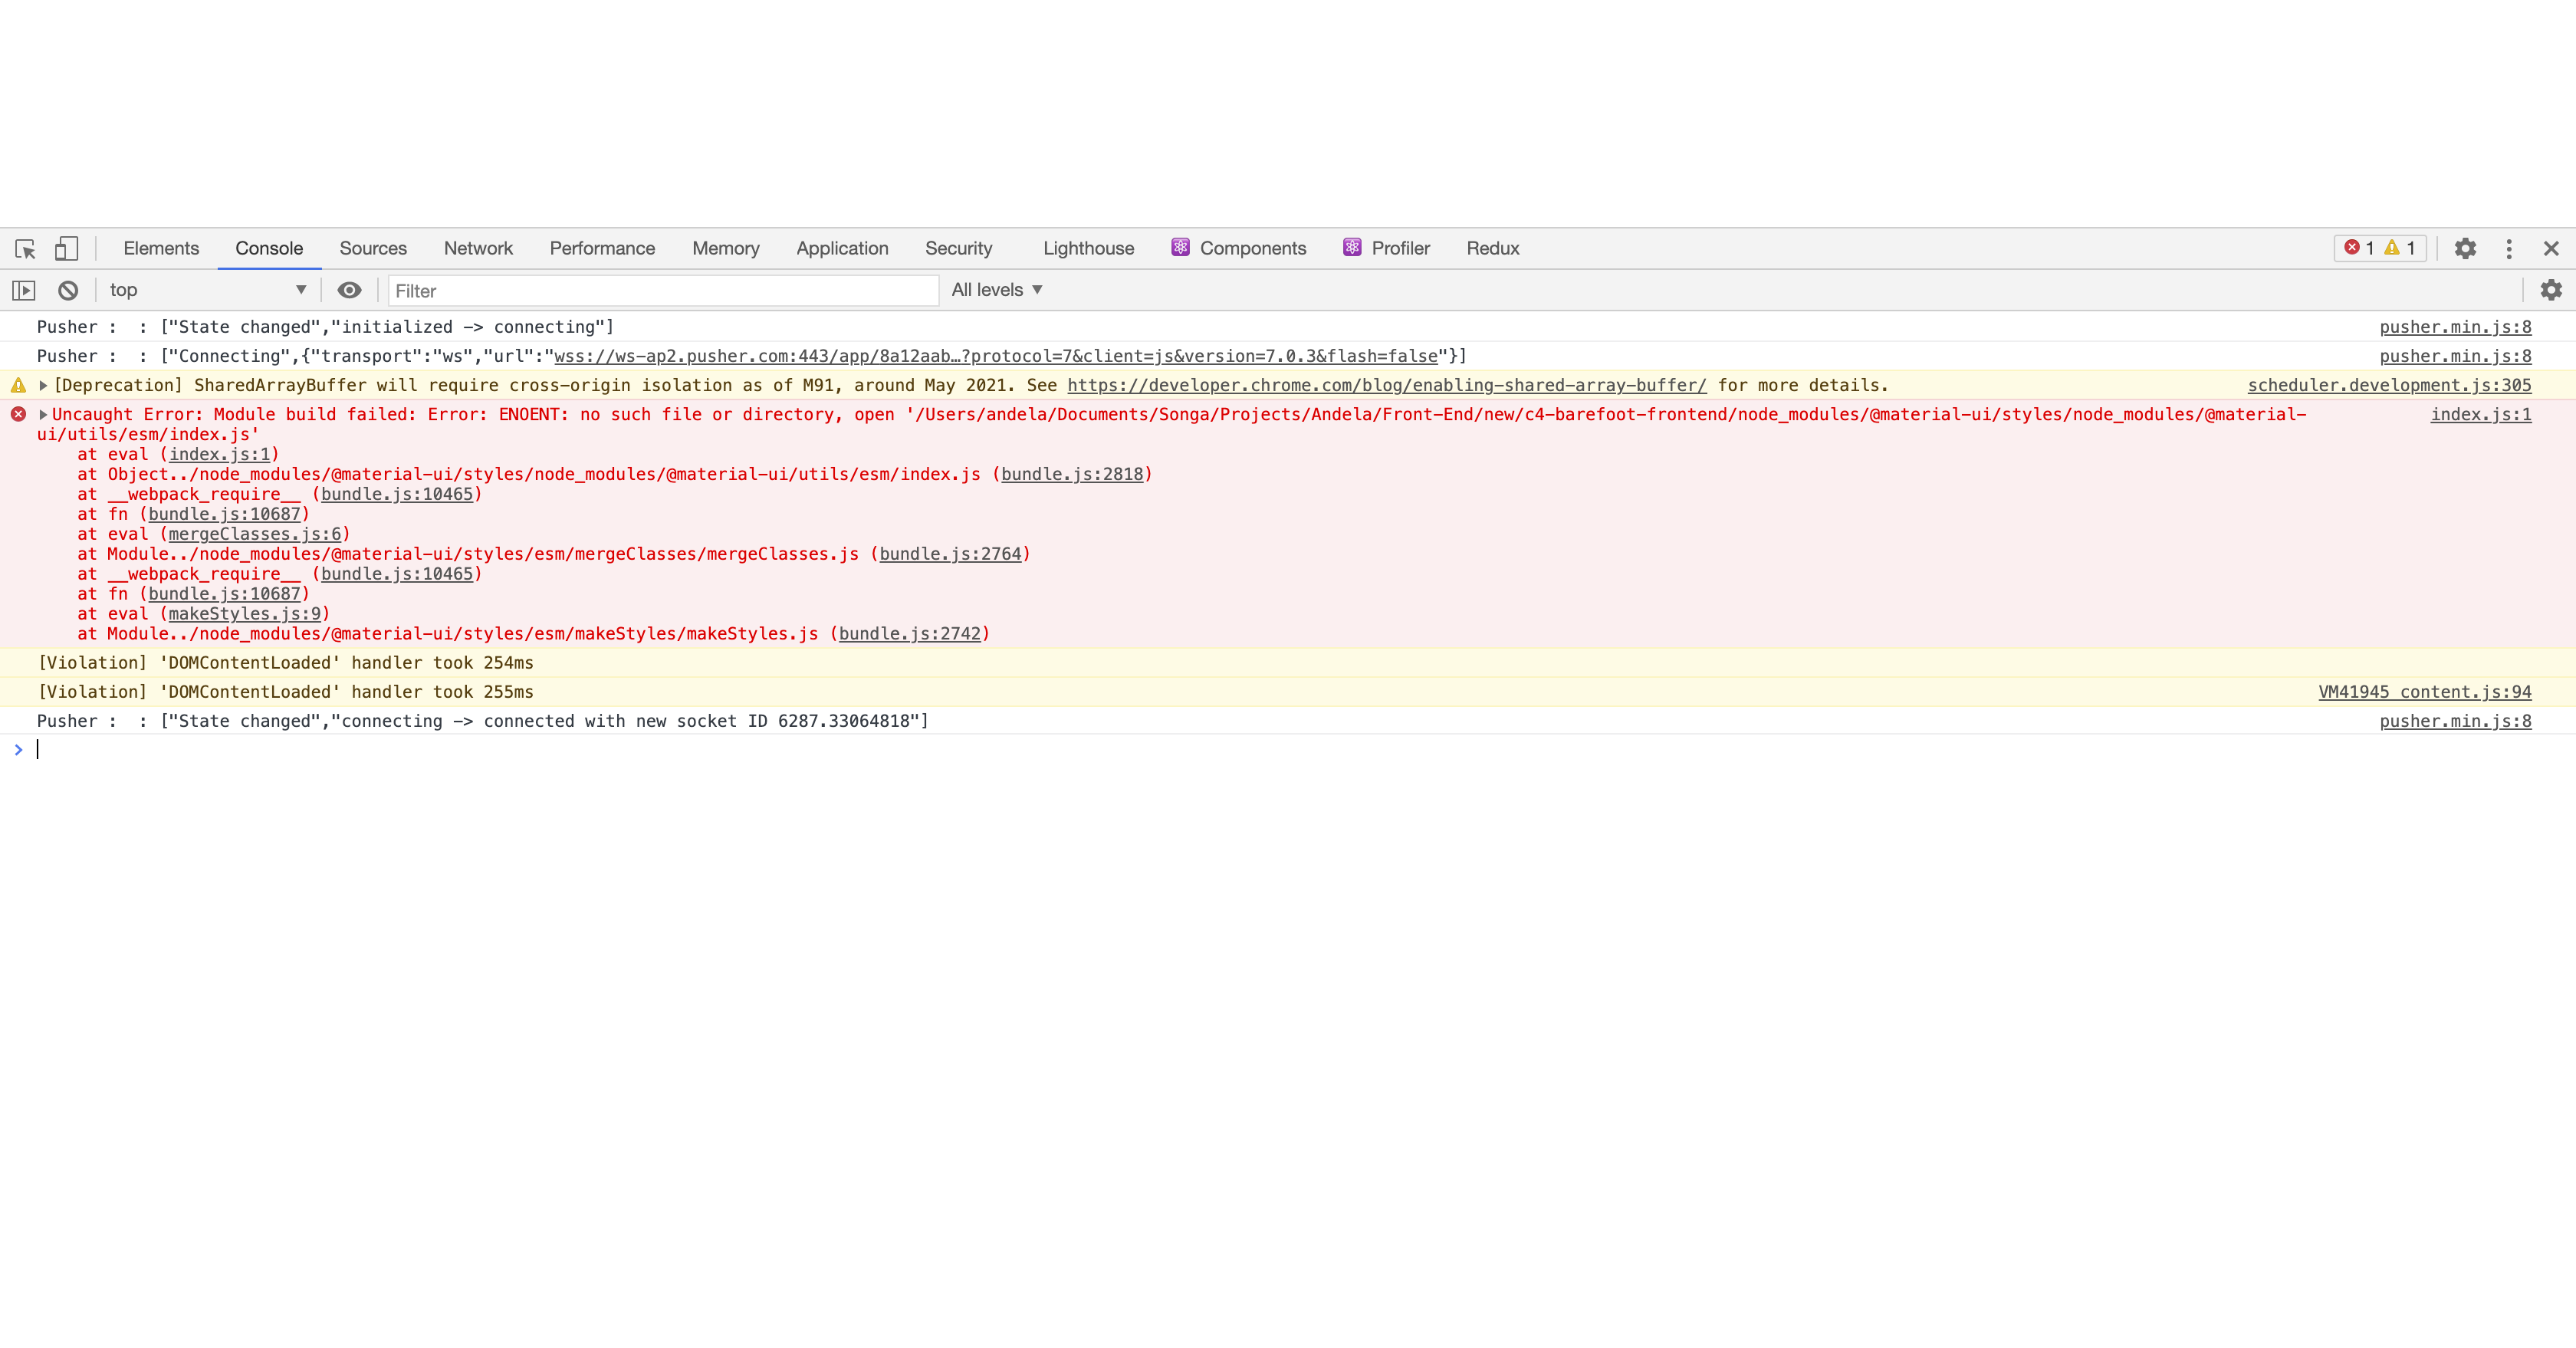The image size is (2576, 1348).
Task: Switch to the Network tab
Action: pos(478,248)
